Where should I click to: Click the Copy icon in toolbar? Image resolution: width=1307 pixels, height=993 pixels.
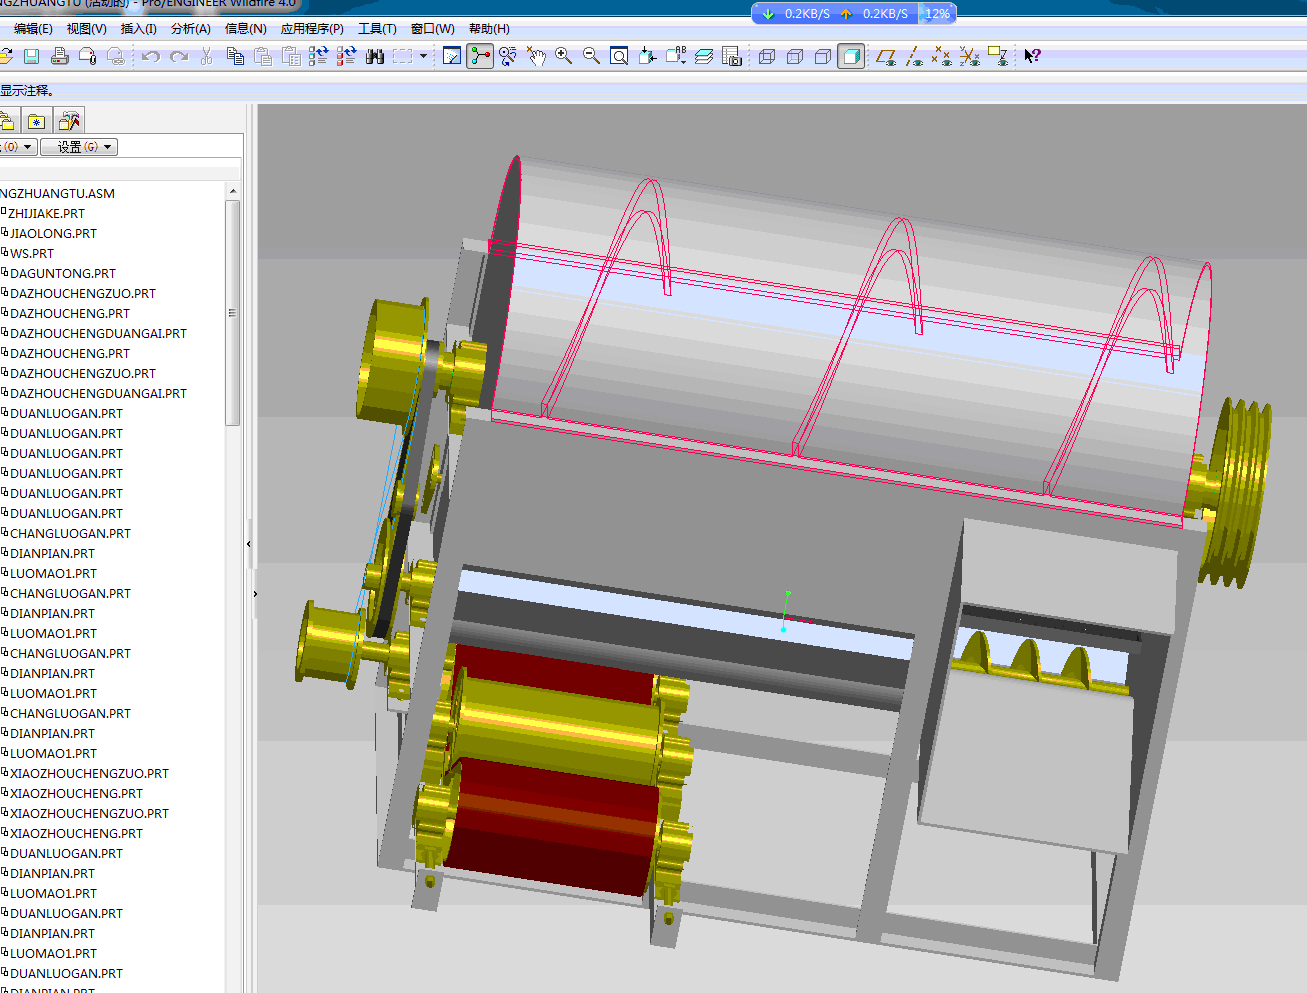coord(235,56)
